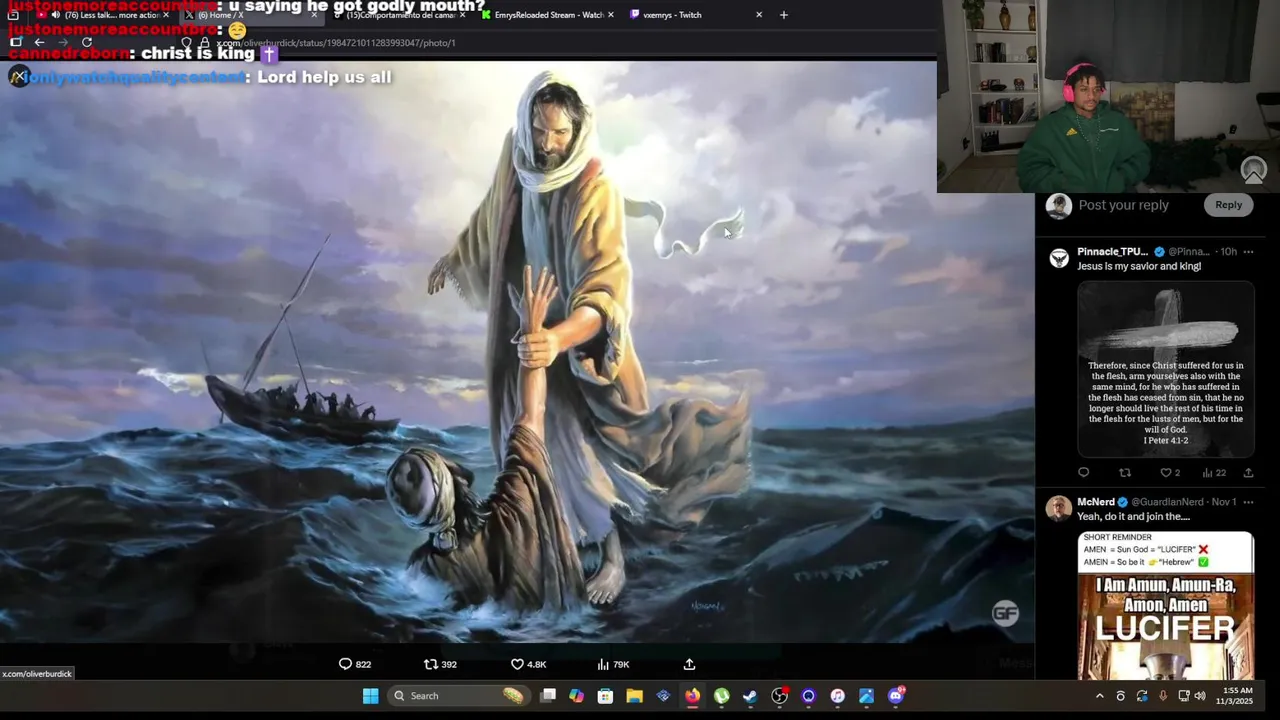Click the x.com address bar URL

point(336,43)
